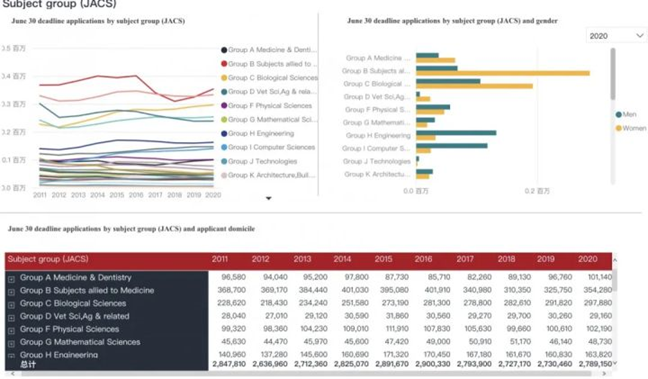
Task: Expand the Group D Vet Sci row icon
Action: (x=11, y=318)
